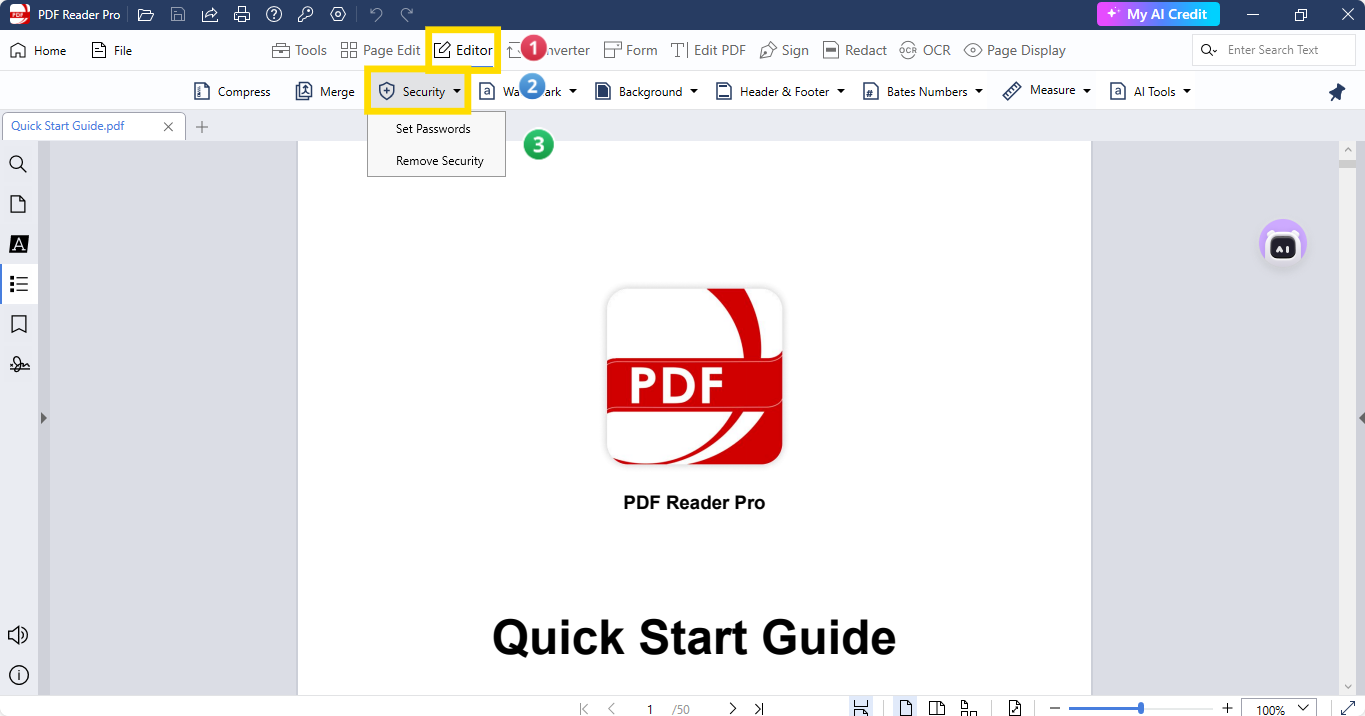Screen dimensions: 1365x716
Task: Open Help via the question mark icon
Action: 274,15
